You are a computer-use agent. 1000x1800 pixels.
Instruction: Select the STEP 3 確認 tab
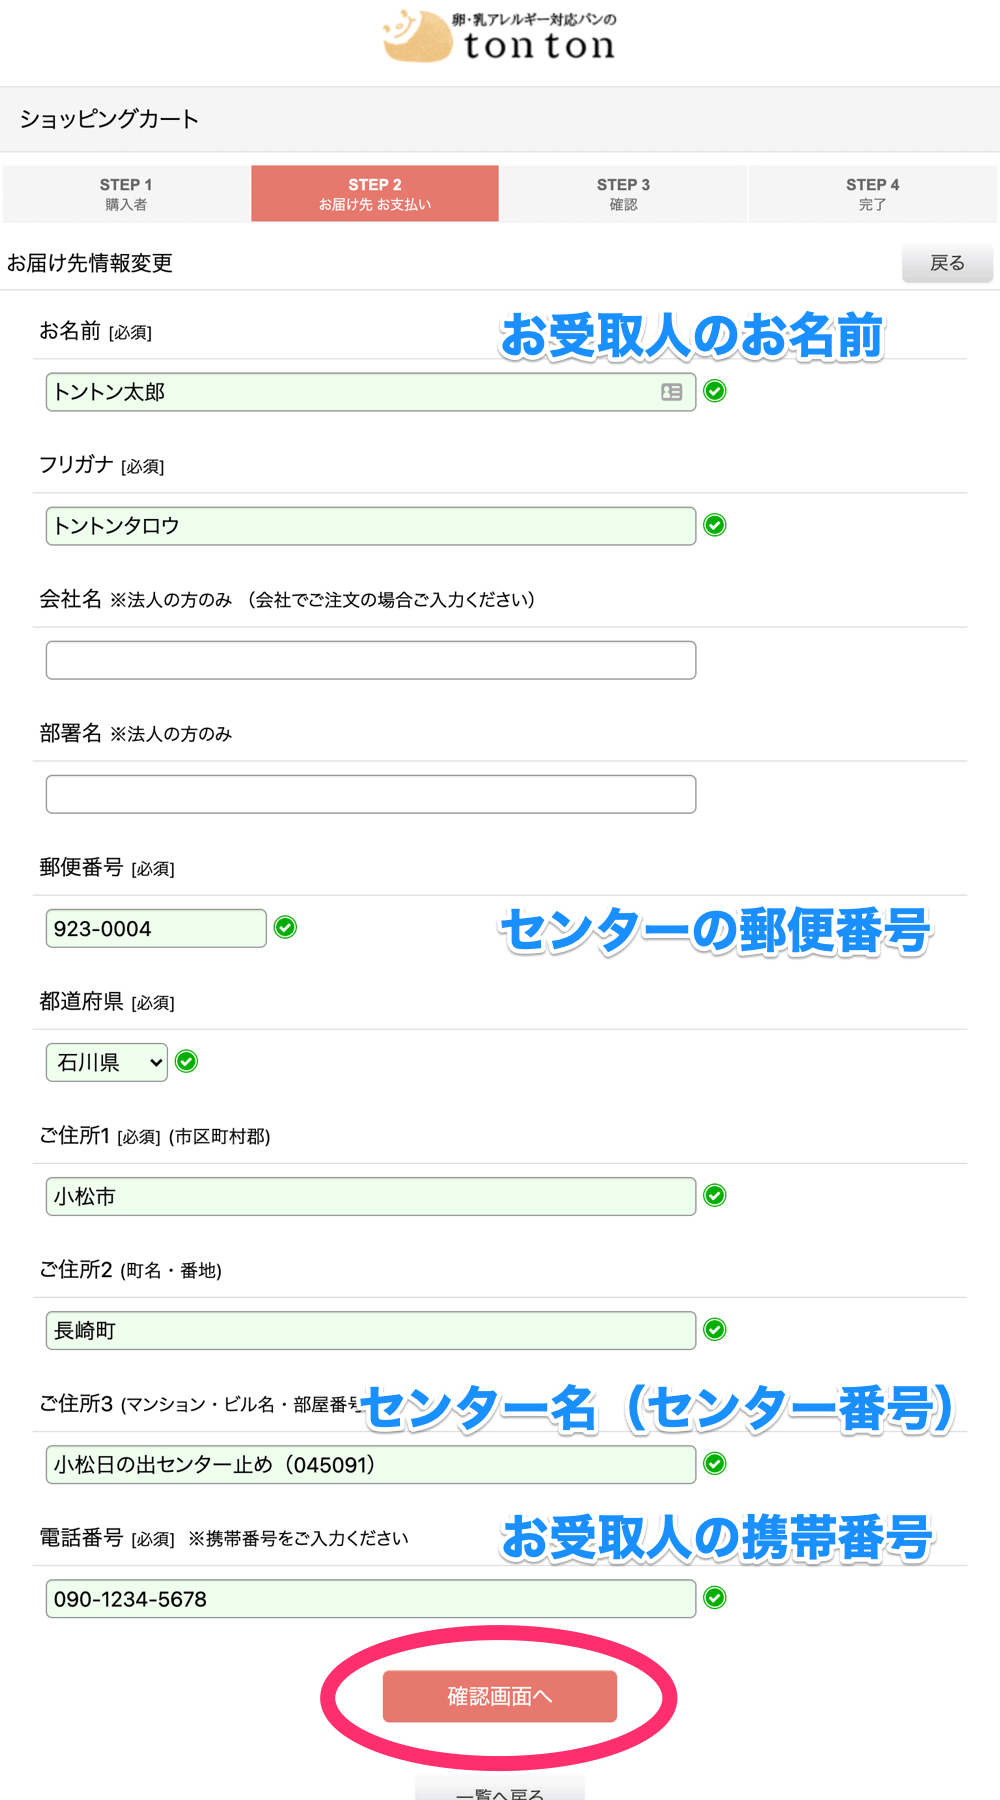click(623, 194)
